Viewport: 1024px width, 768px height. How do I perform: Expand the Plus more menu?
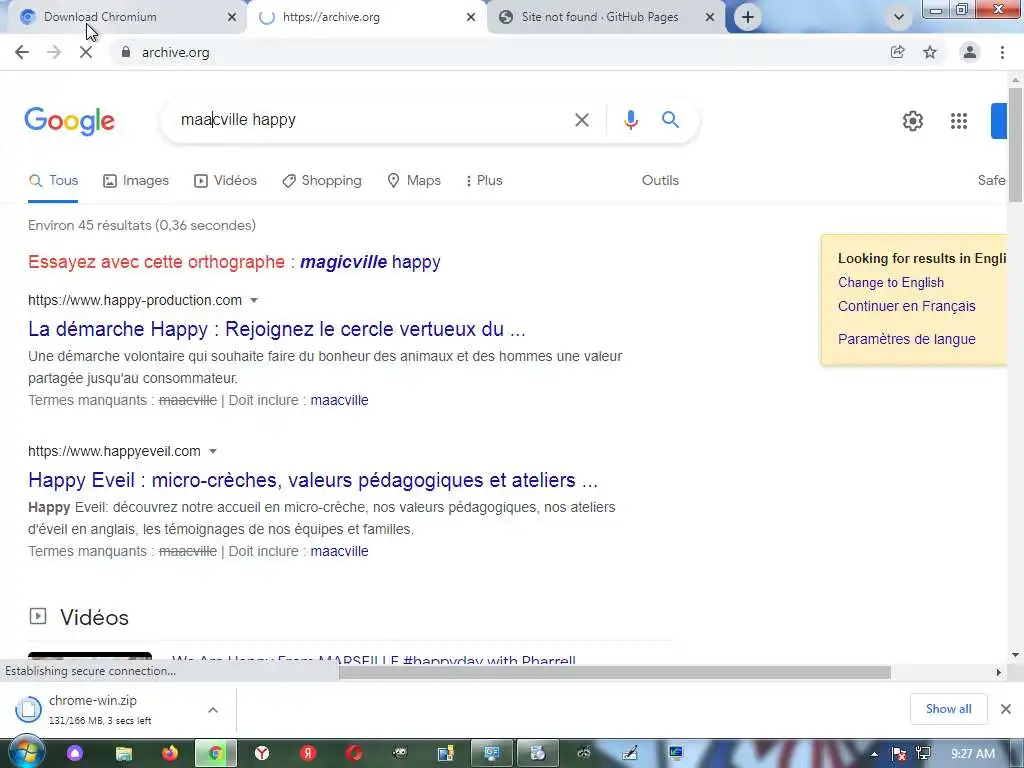point(484,181)
